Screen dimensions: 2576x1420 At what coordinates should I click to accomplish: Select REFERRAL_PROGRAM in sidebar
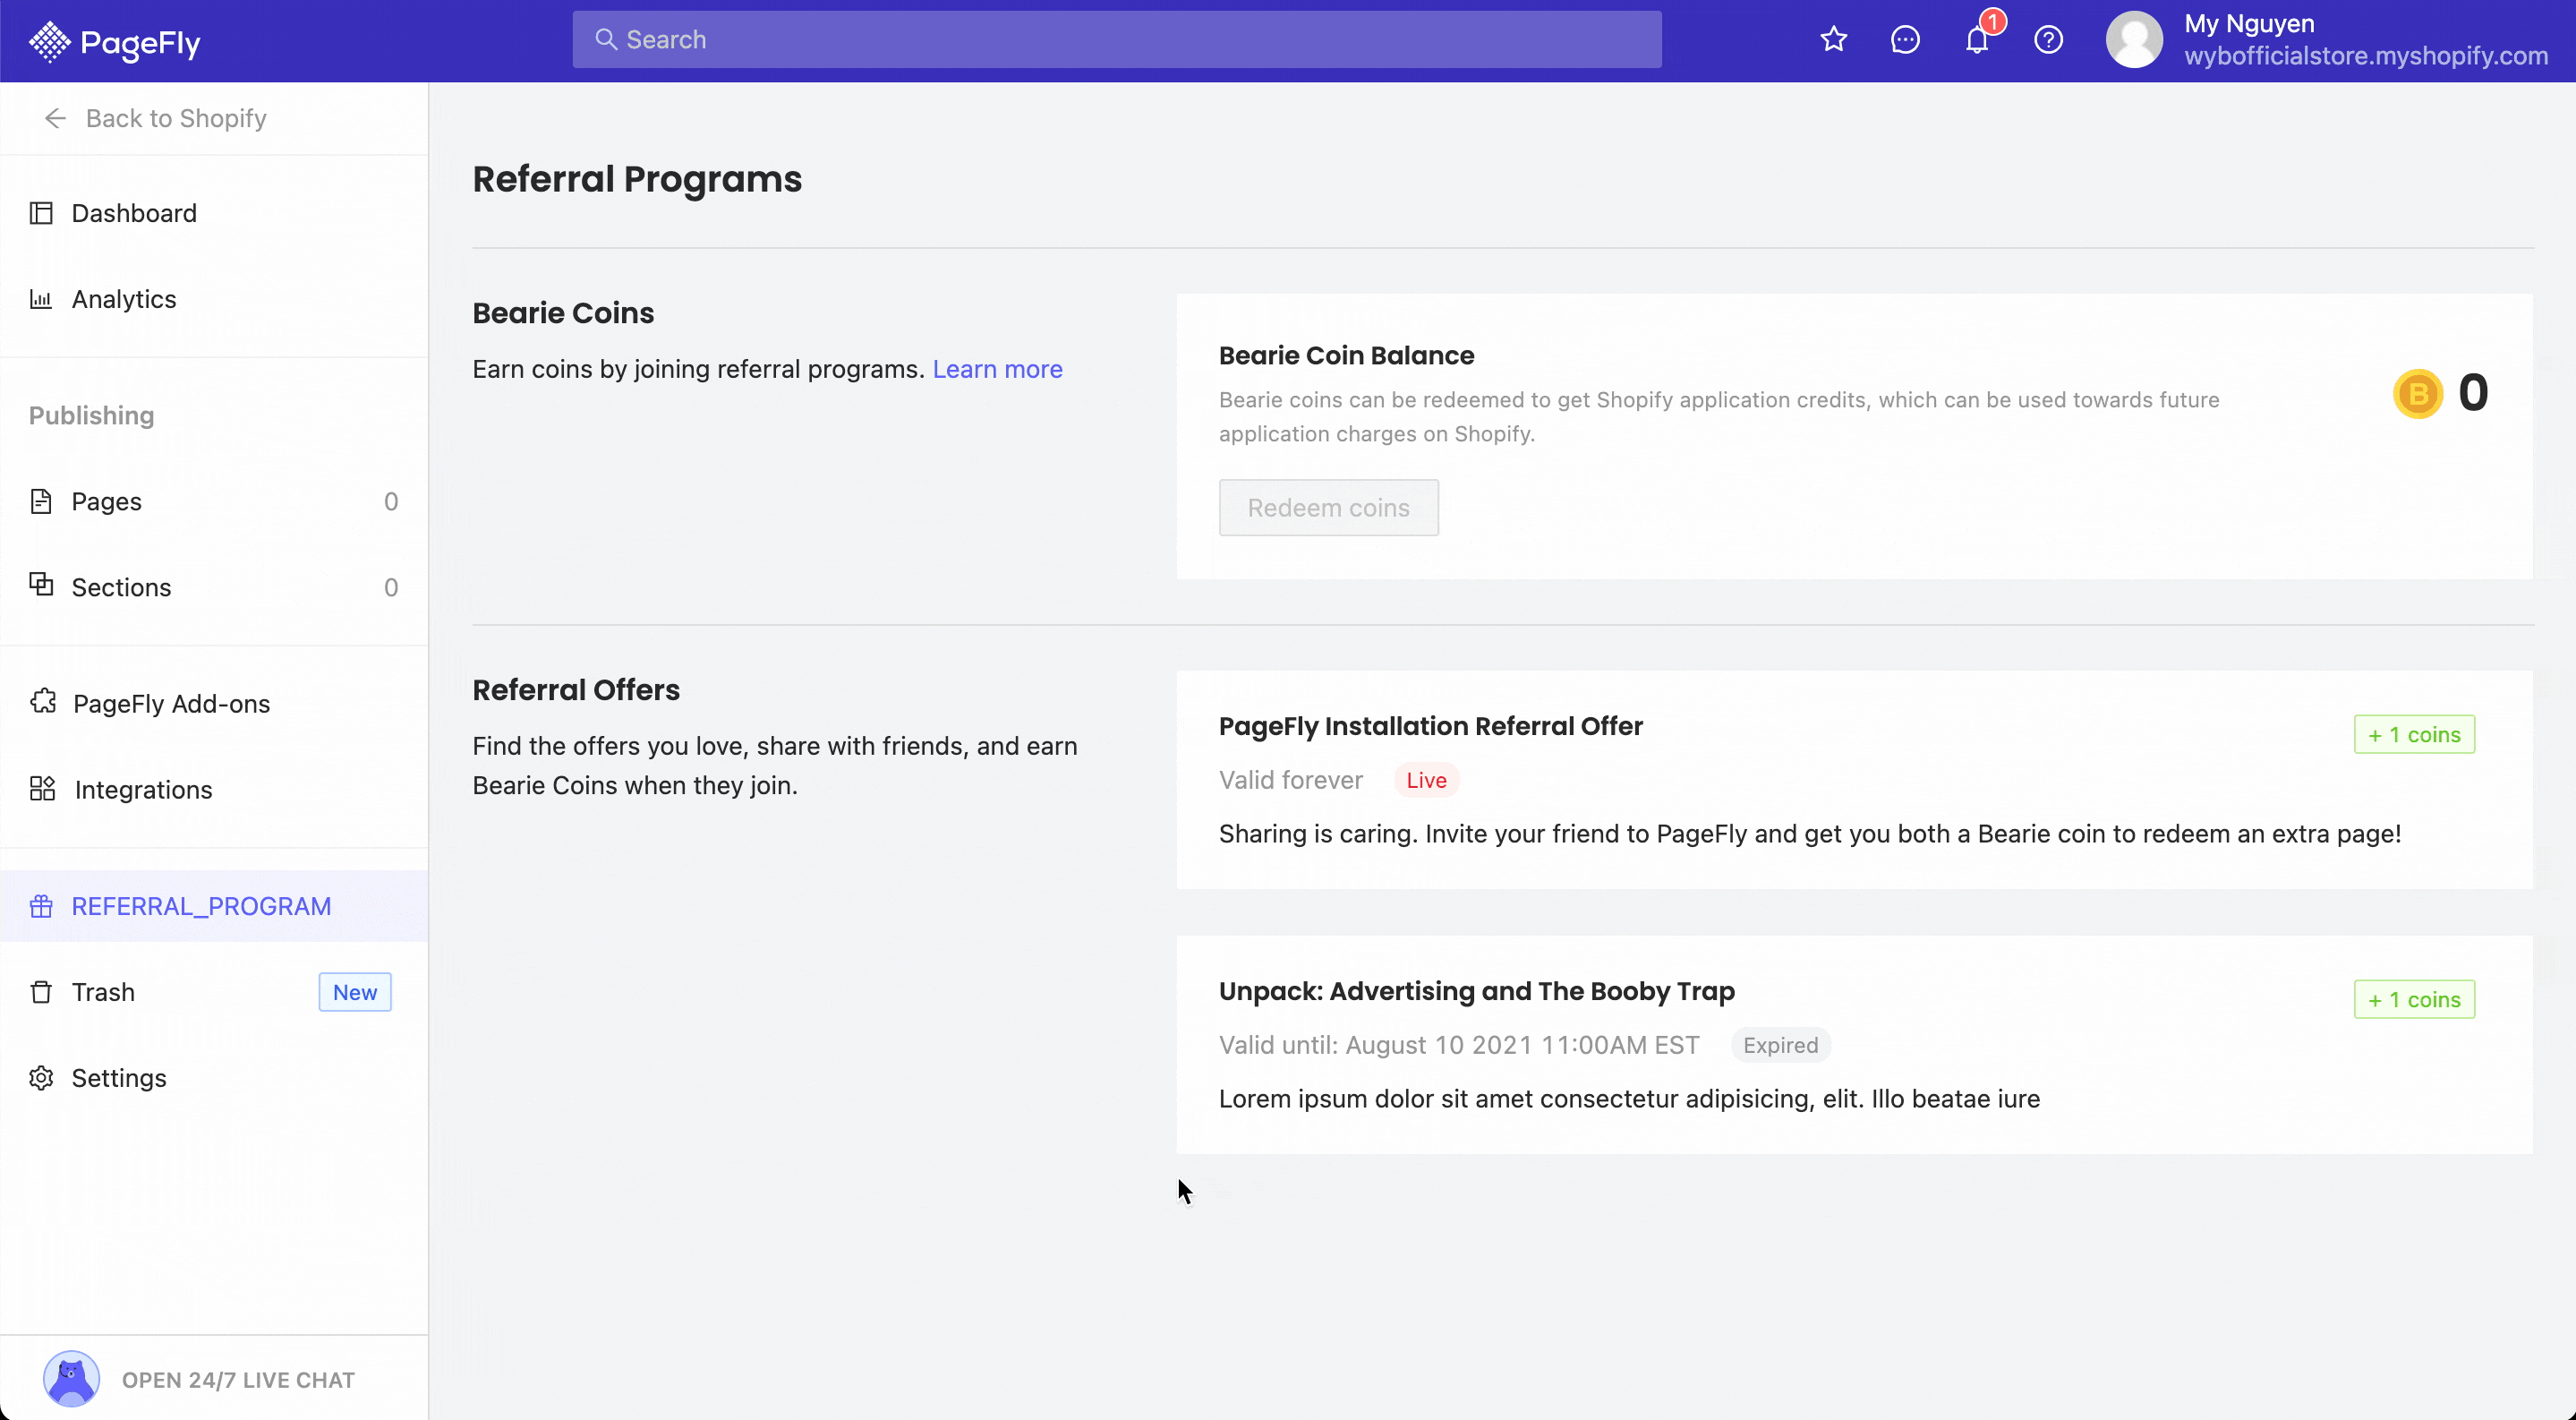[x=214, y=906]
